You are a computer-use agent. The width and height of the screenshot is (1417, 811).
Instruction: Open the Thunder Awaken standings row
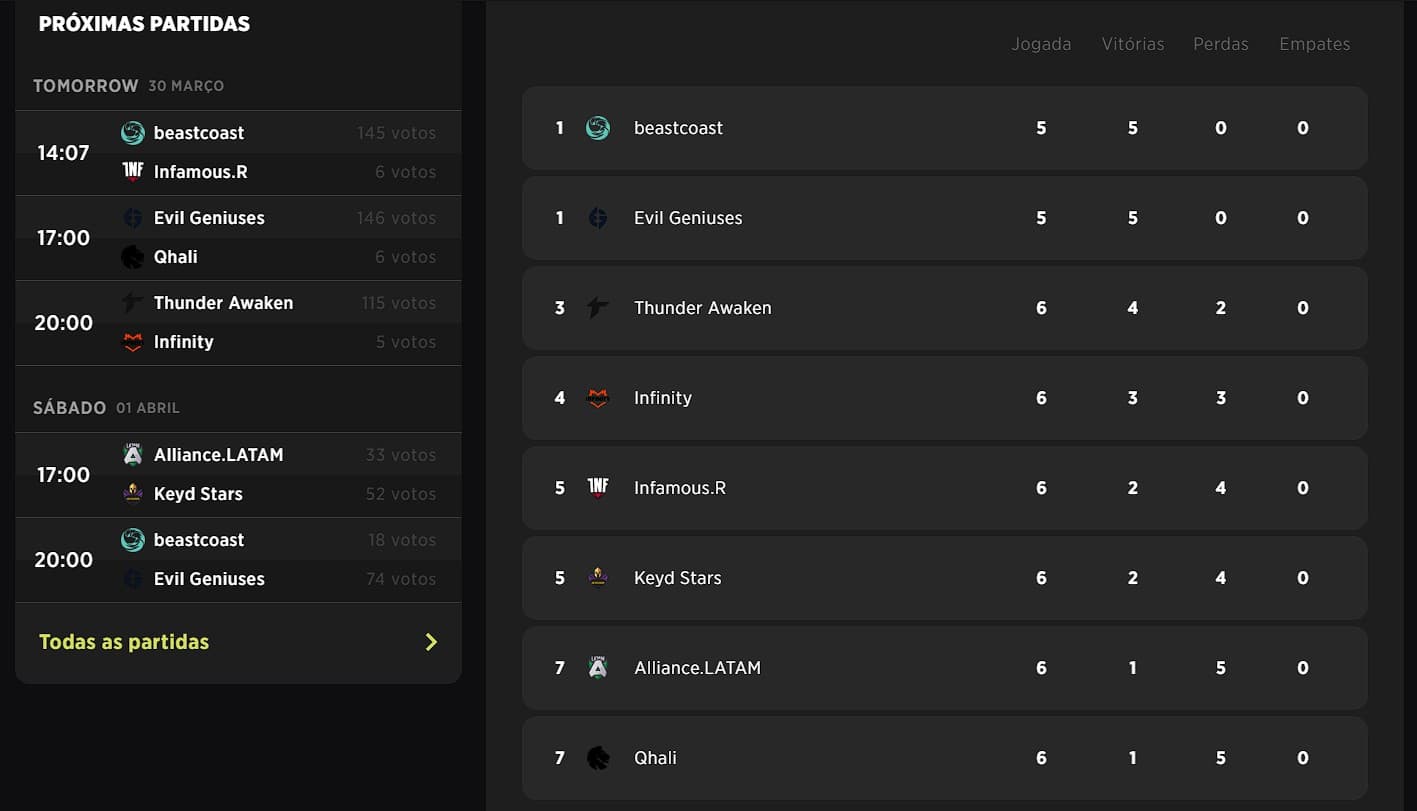944,308
